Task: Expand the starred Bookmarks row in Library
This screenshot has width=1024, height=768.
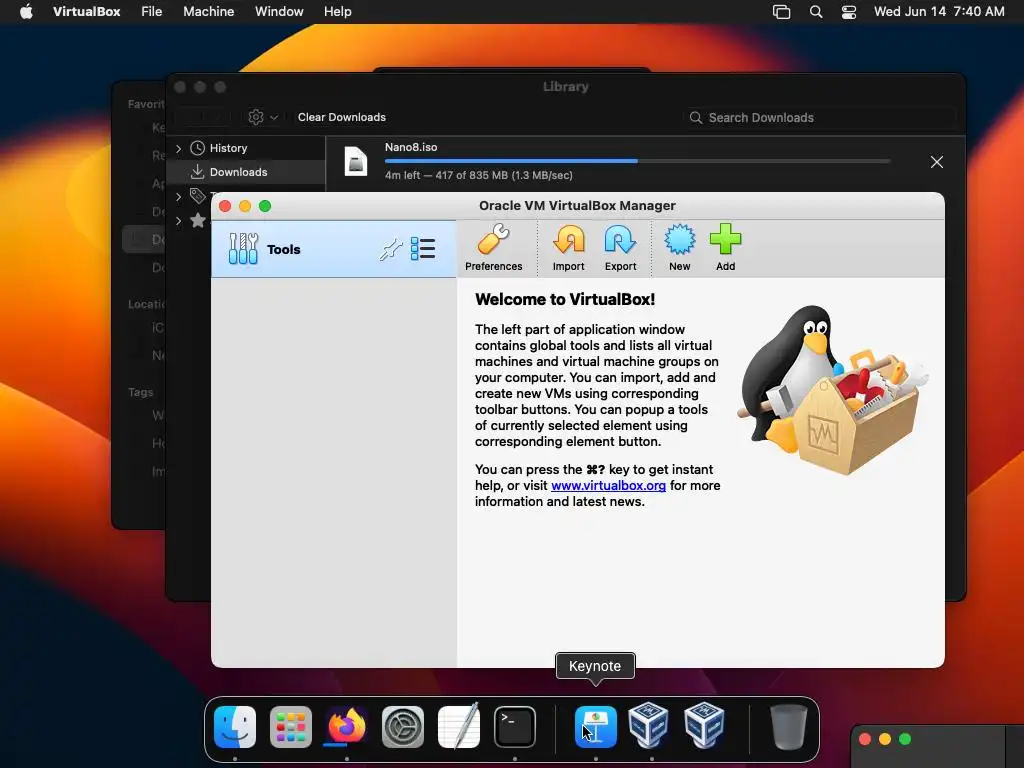Action: pyautogui.click(x=178, y=221)
